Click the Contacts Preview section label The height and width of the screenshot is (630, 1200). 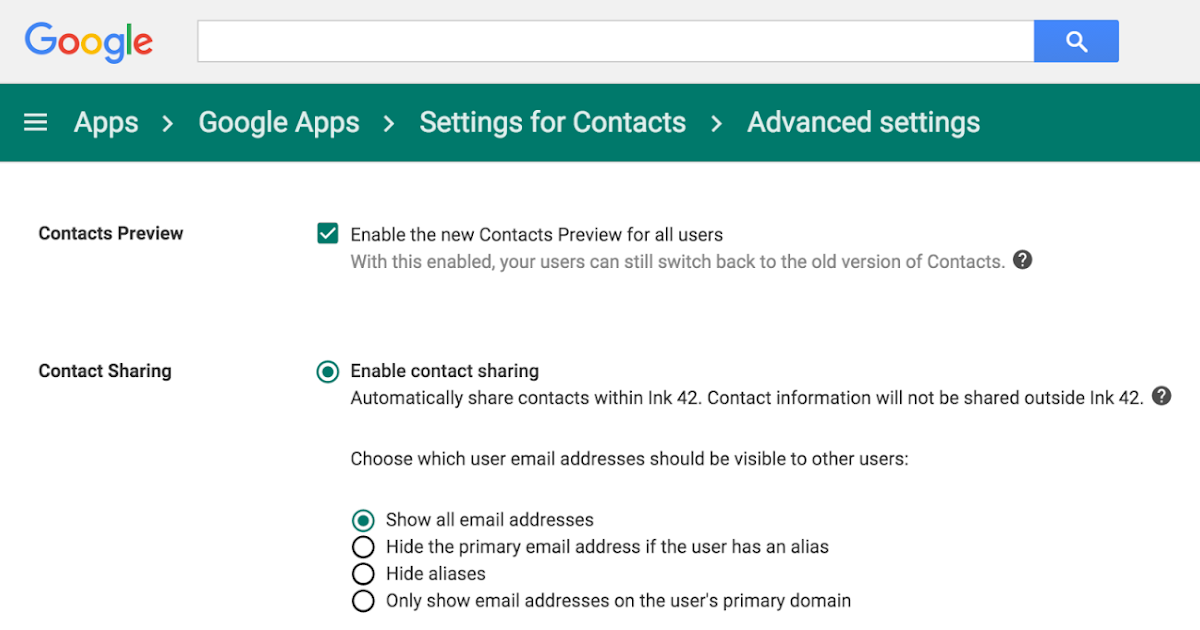[x=111, y=233]
